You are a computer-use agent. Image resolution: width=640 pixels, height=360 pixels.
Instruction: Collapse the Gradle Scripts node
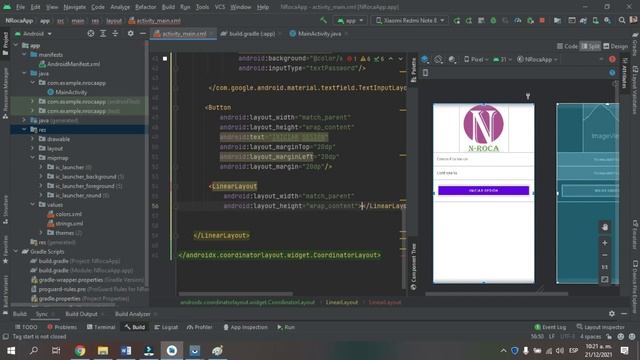pos(16,251)
